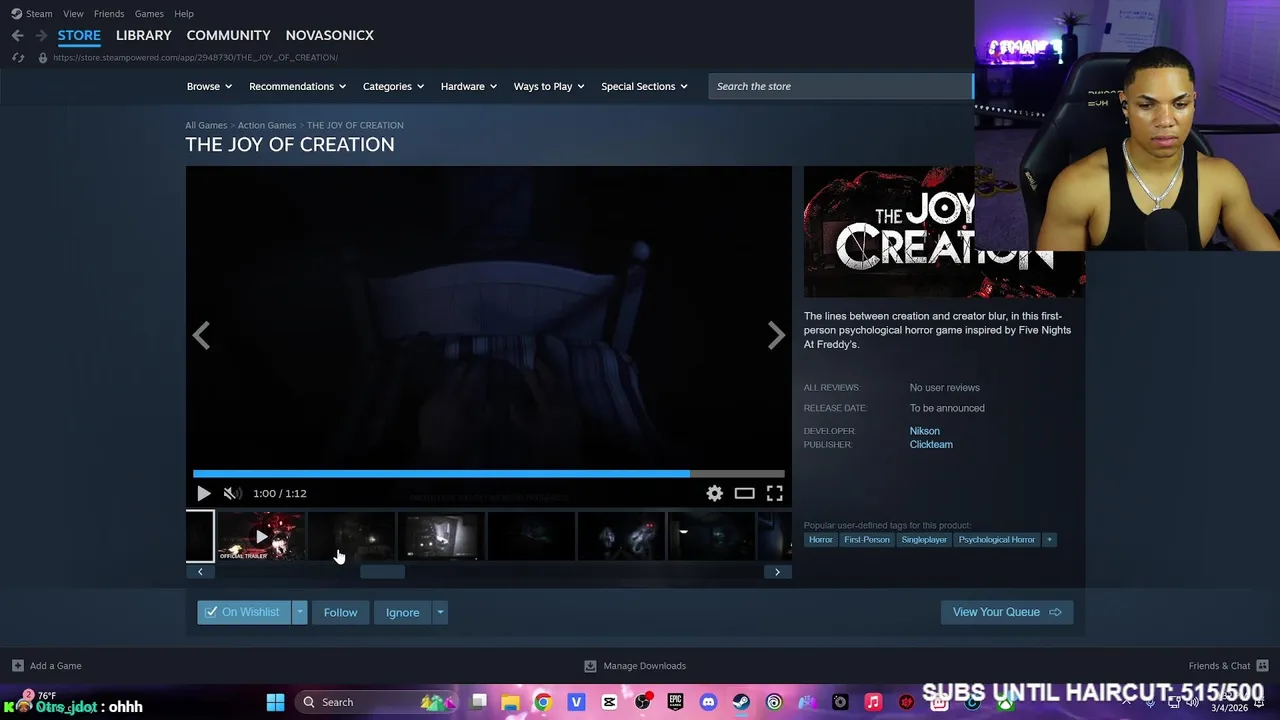Open video settings gear
This screenshot has height=720, width=1280.
tap(714, 493)
